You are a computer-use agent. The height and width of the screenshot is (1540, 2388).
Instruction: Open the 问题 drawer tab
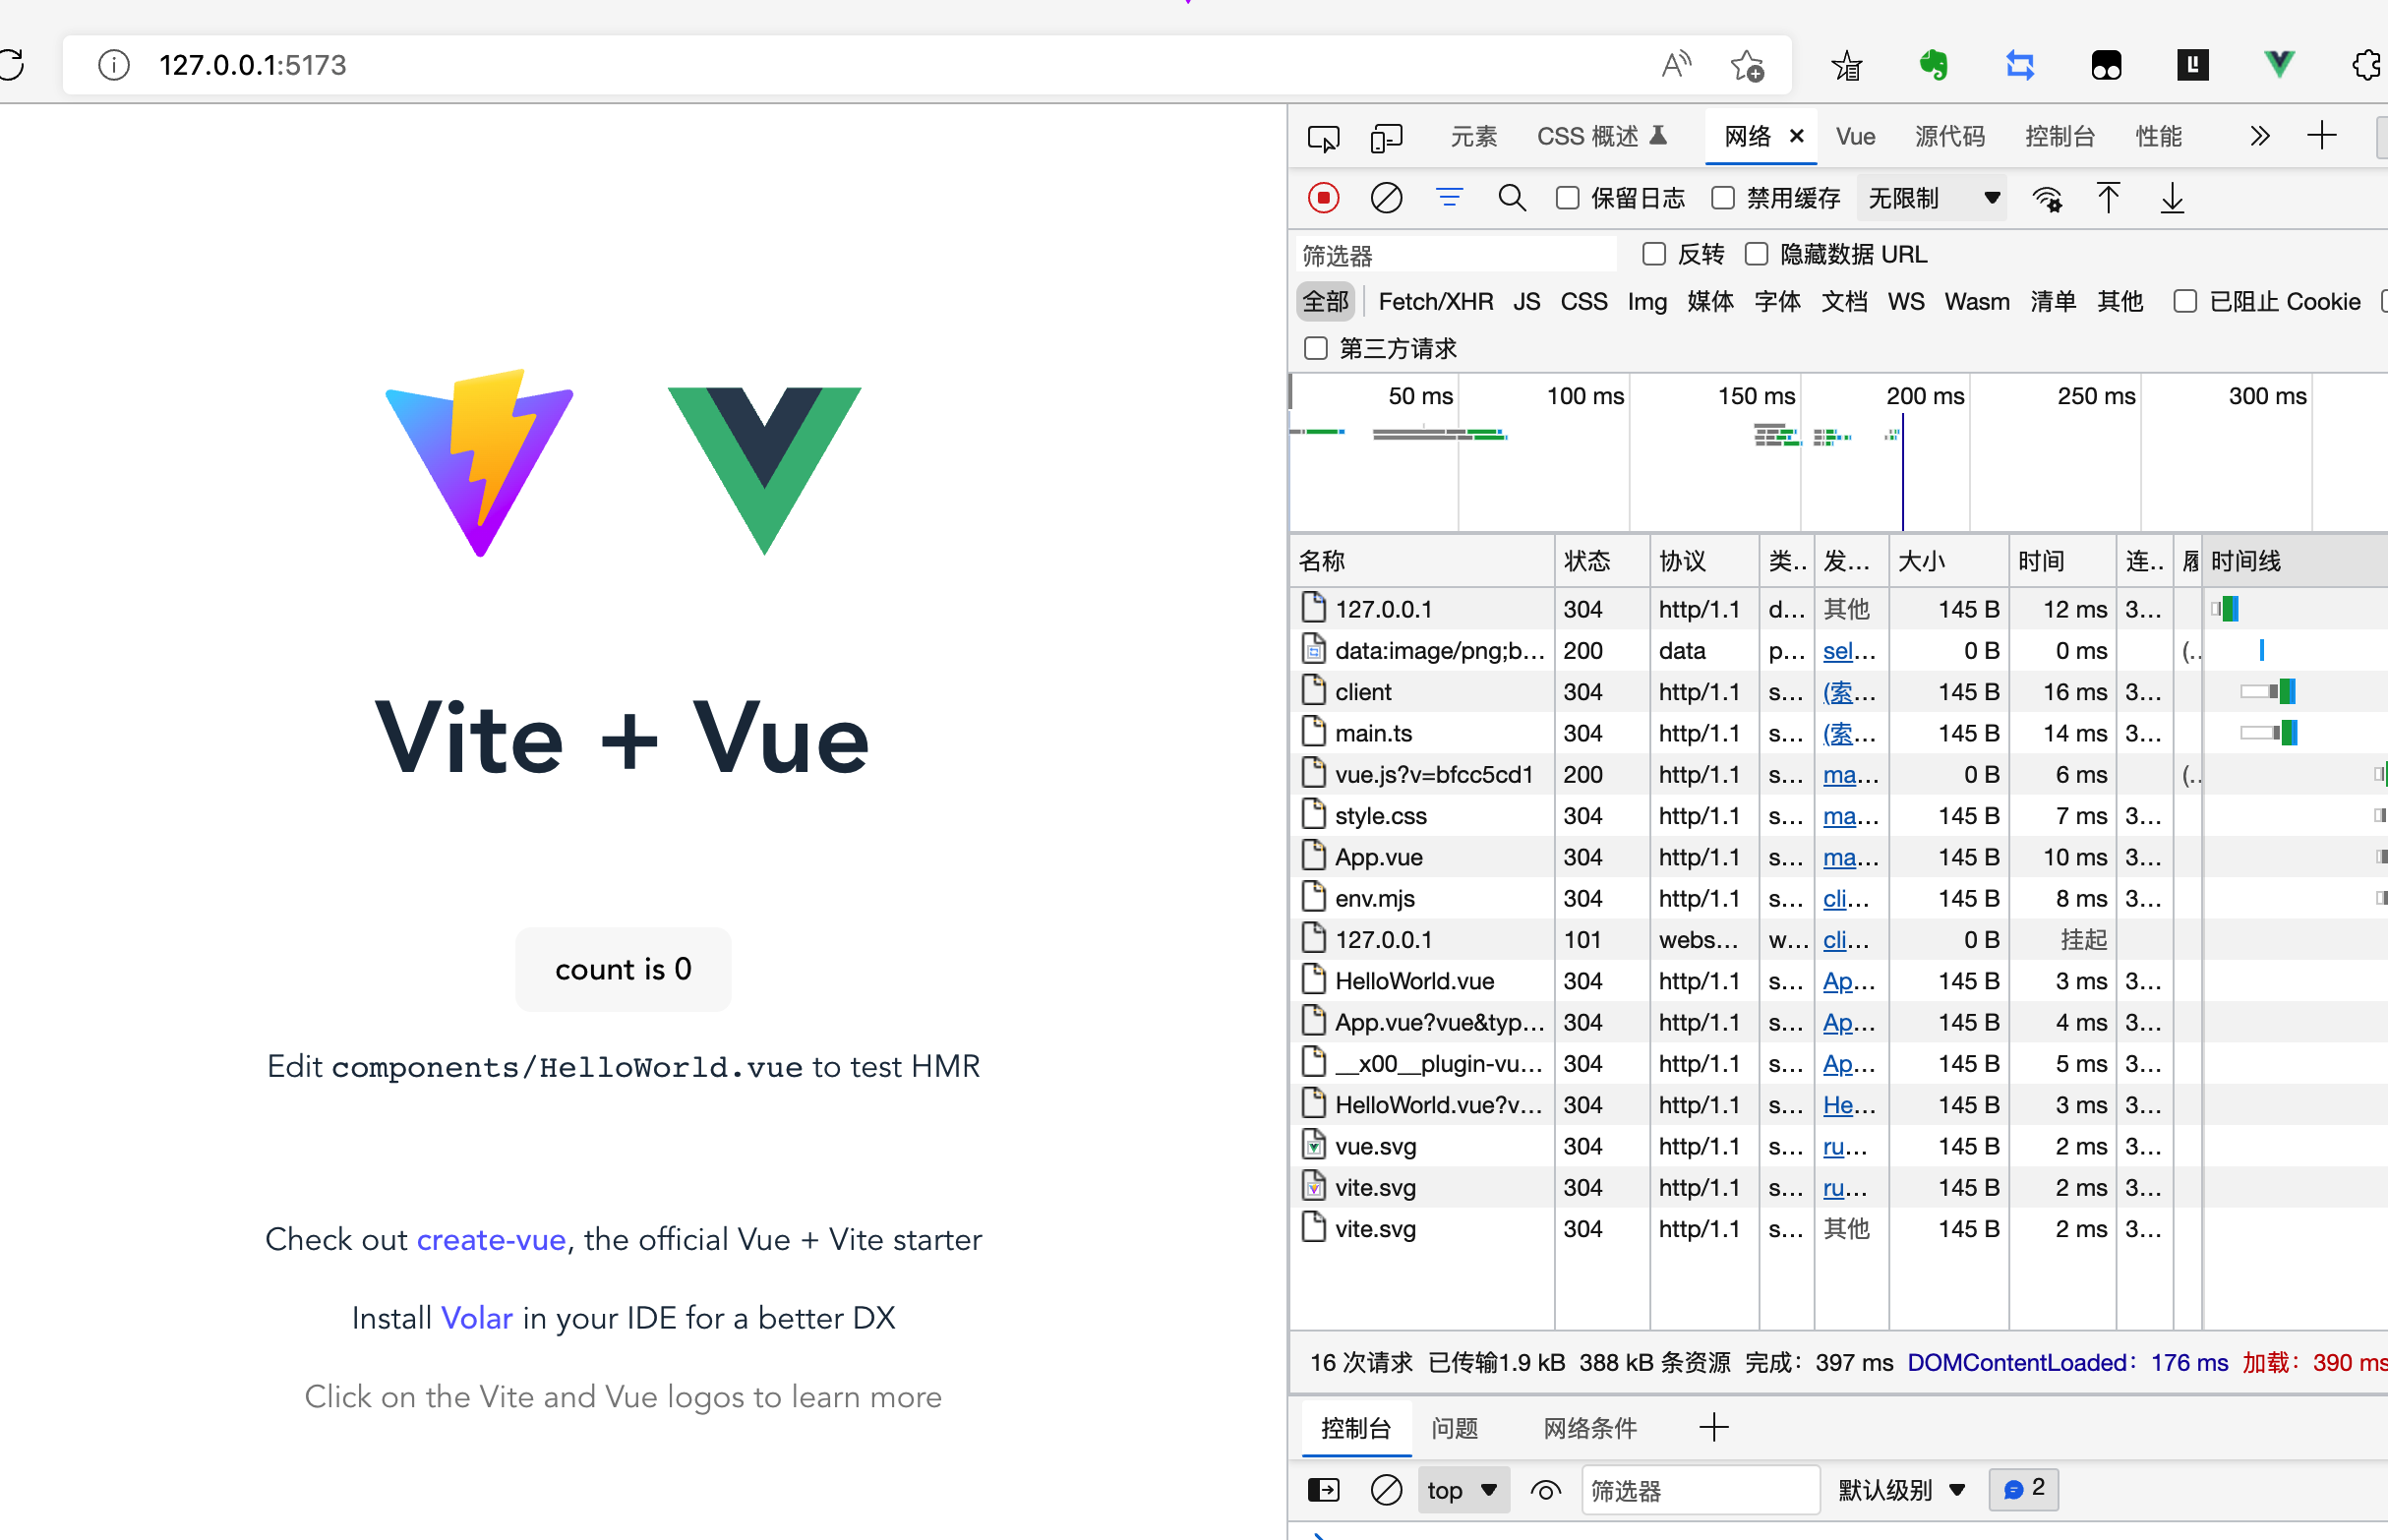(x=1454, y=1428)
